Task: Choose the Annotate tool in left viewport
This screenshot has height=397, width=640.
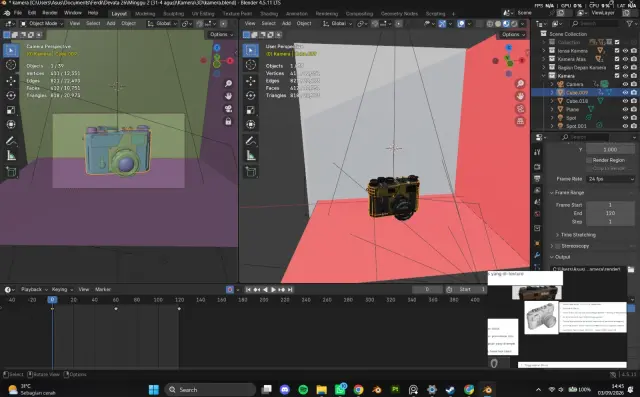Action: click(11, 141)
